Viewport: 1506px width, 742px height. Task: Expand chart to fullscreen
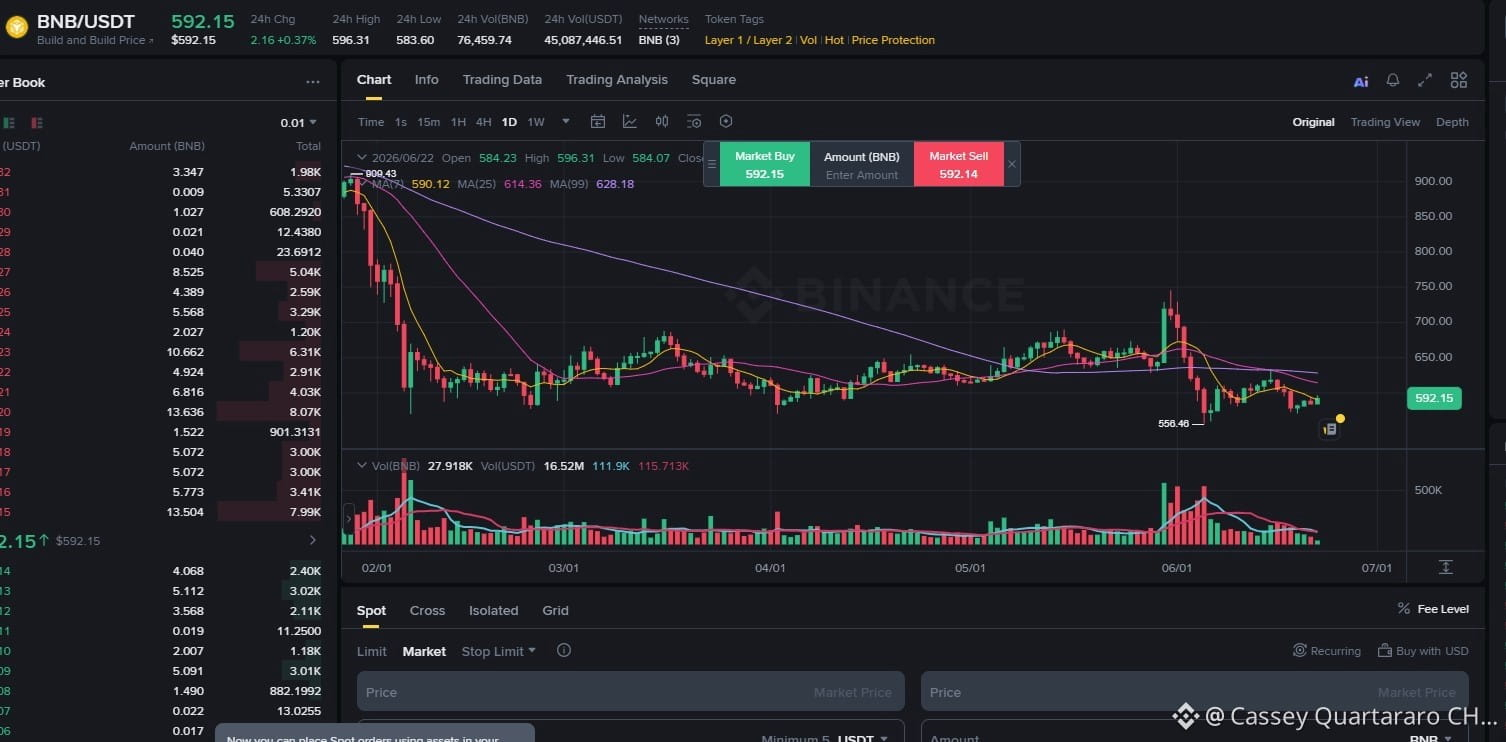pyautogui.click(x=1425, y=81)
